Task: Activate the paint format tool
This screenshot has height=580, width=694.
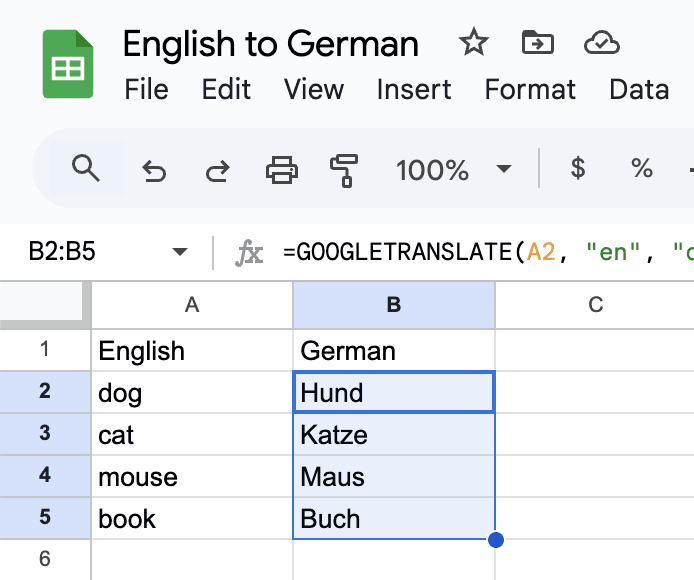Action: 344,170
